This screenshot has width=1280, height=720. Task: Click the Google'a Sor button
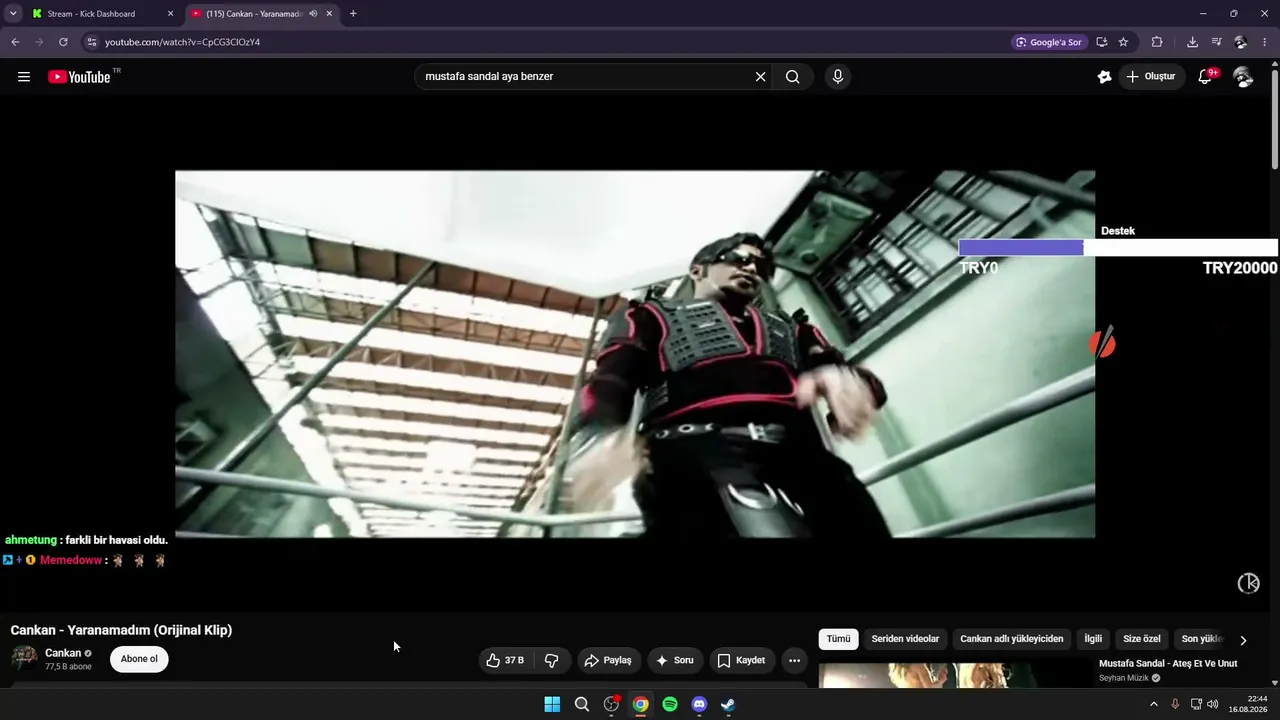(1048, 42)
